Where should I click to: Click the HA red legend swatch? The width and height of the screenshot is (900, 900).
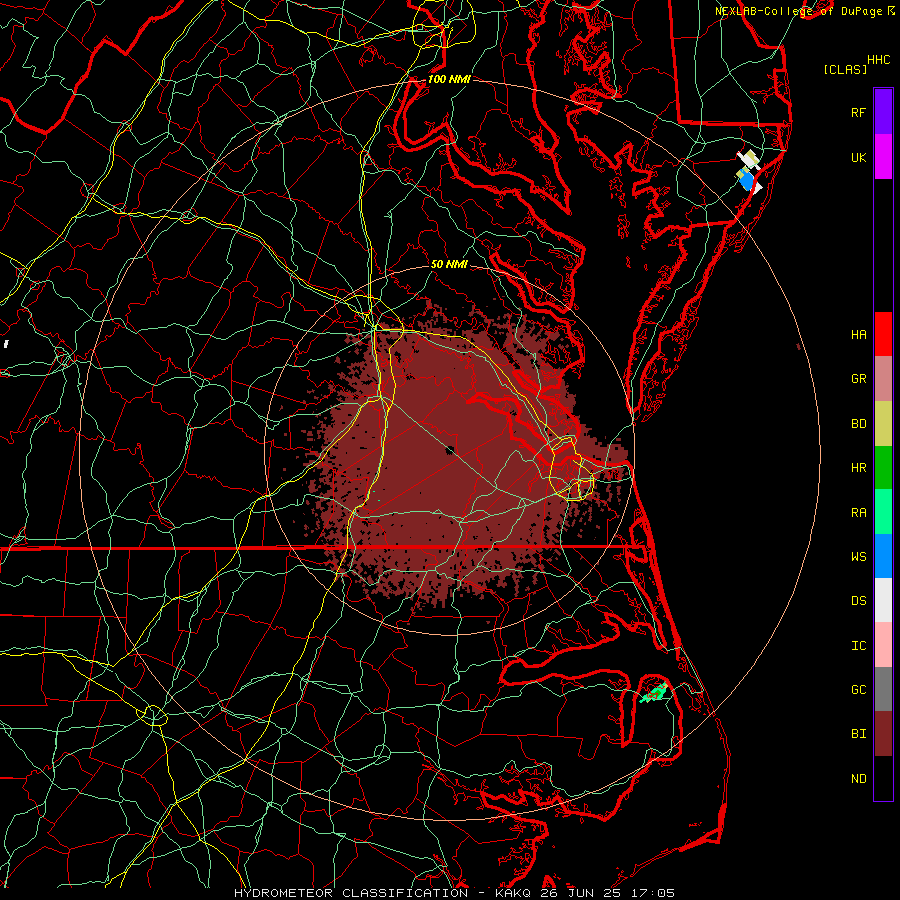click(x=883, y=334)
